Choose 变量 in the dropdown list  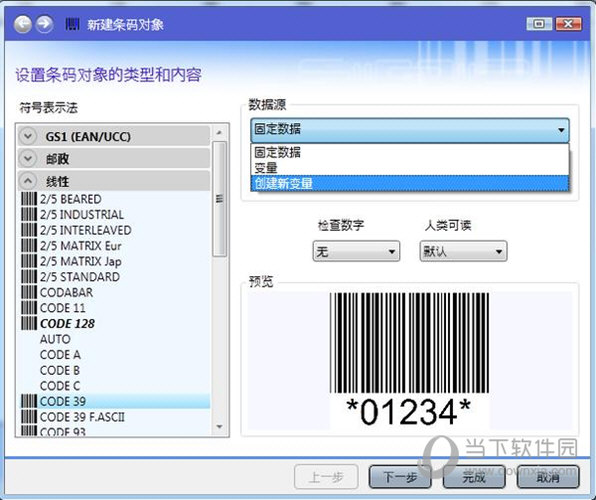410,168
